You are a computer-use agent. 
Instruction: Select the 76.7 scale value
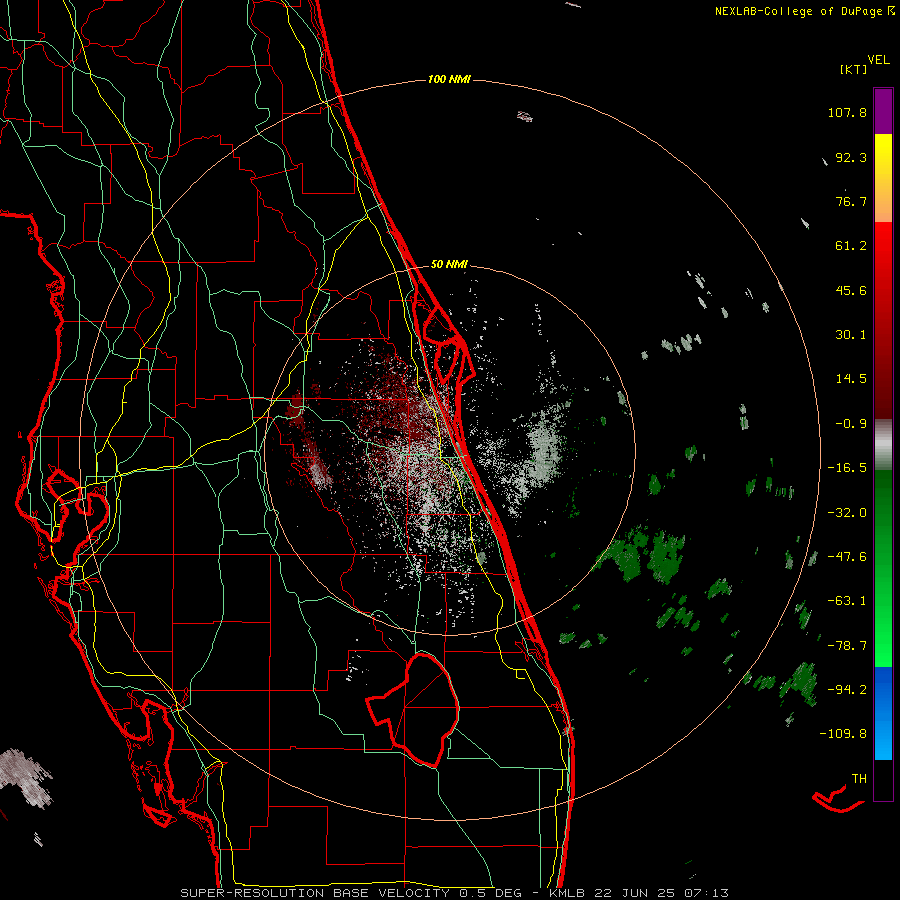tap(851, 201)
